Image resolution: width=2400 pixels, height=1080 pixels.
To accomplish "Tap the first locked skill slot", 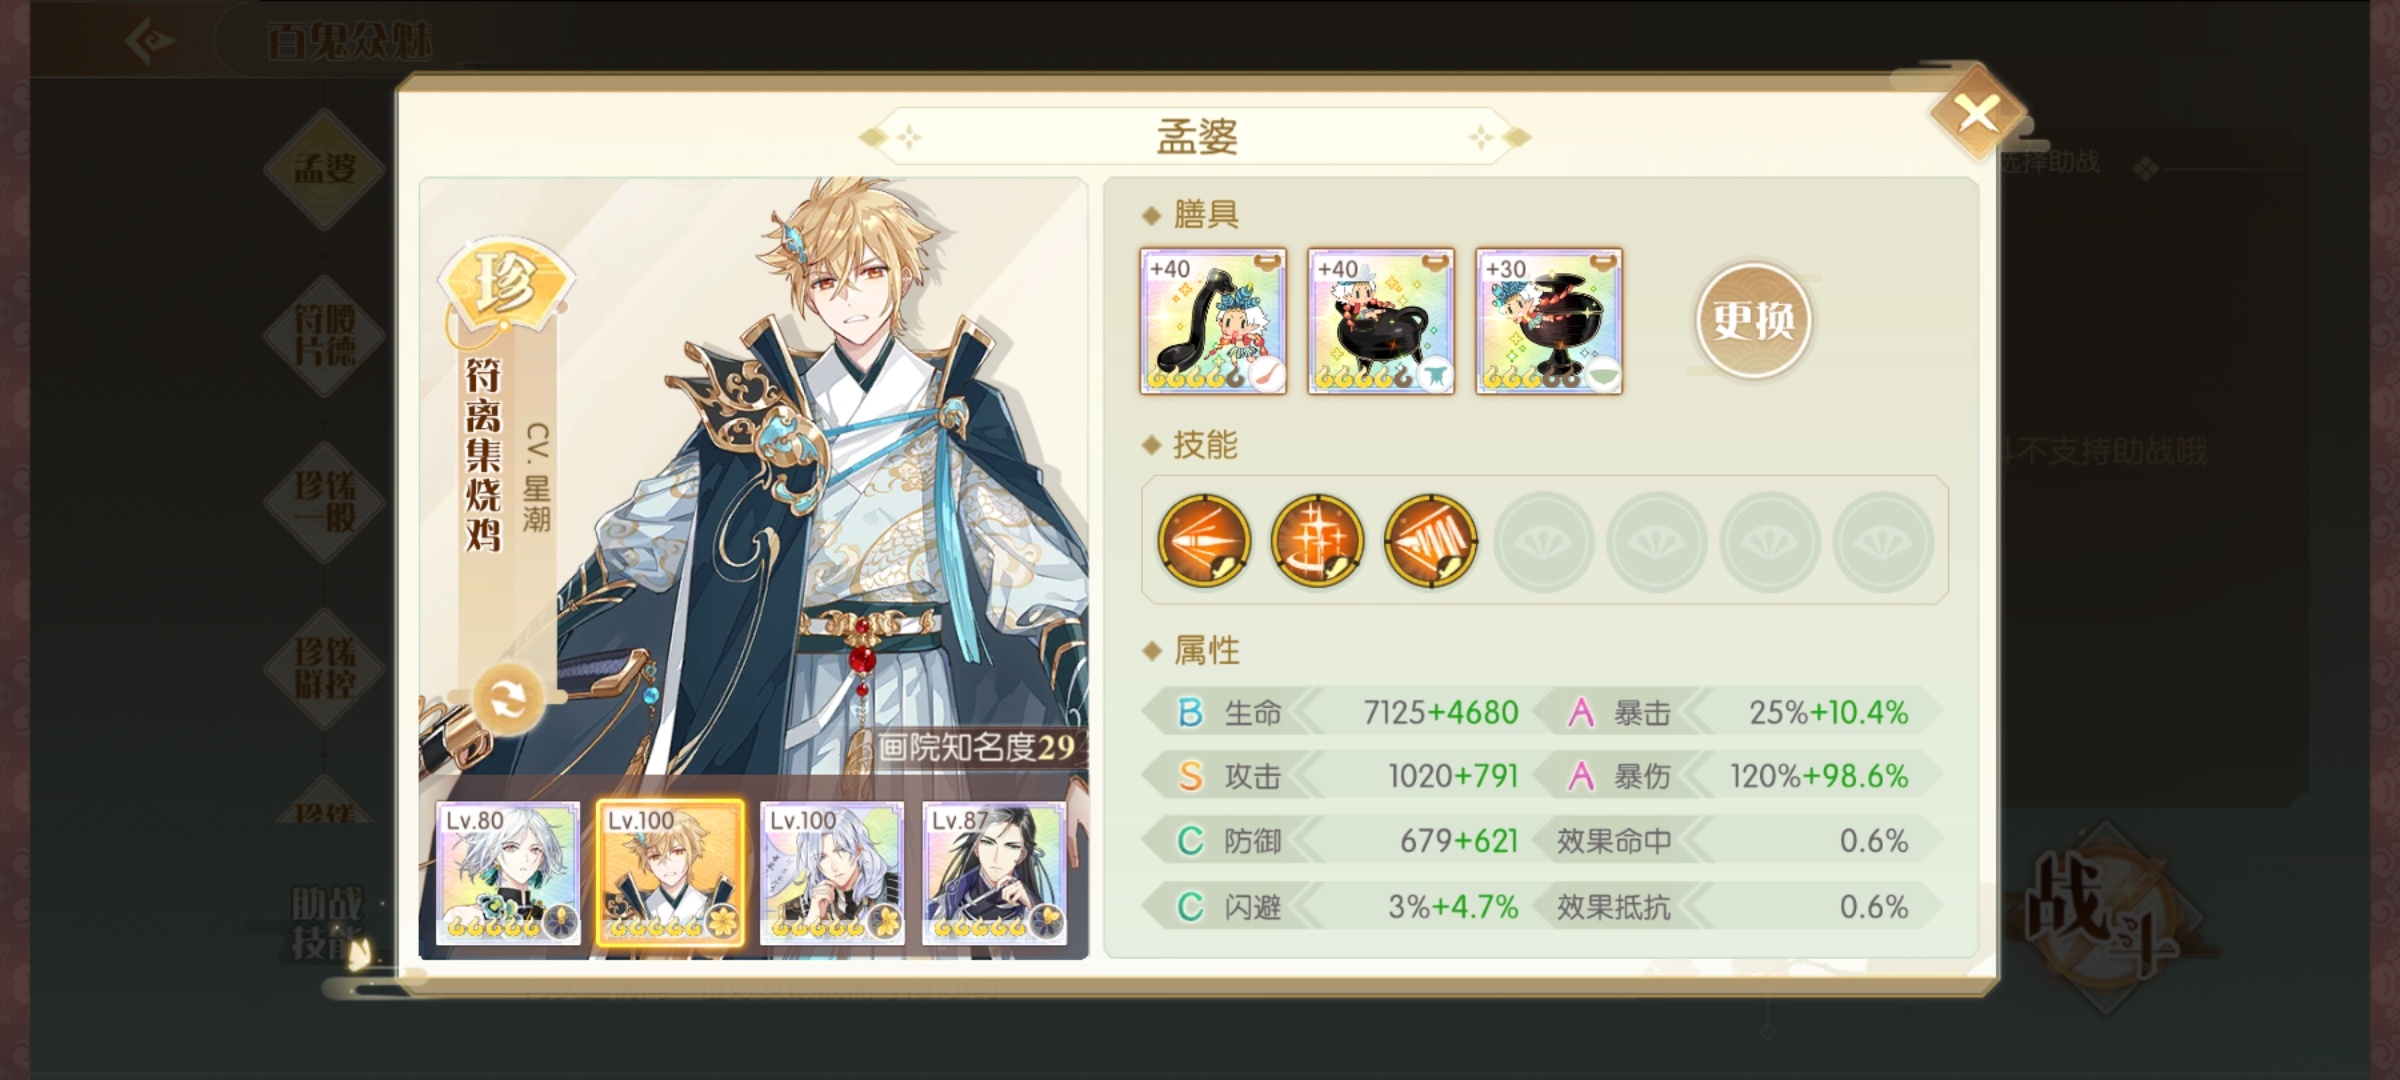I will point(1544,541).
